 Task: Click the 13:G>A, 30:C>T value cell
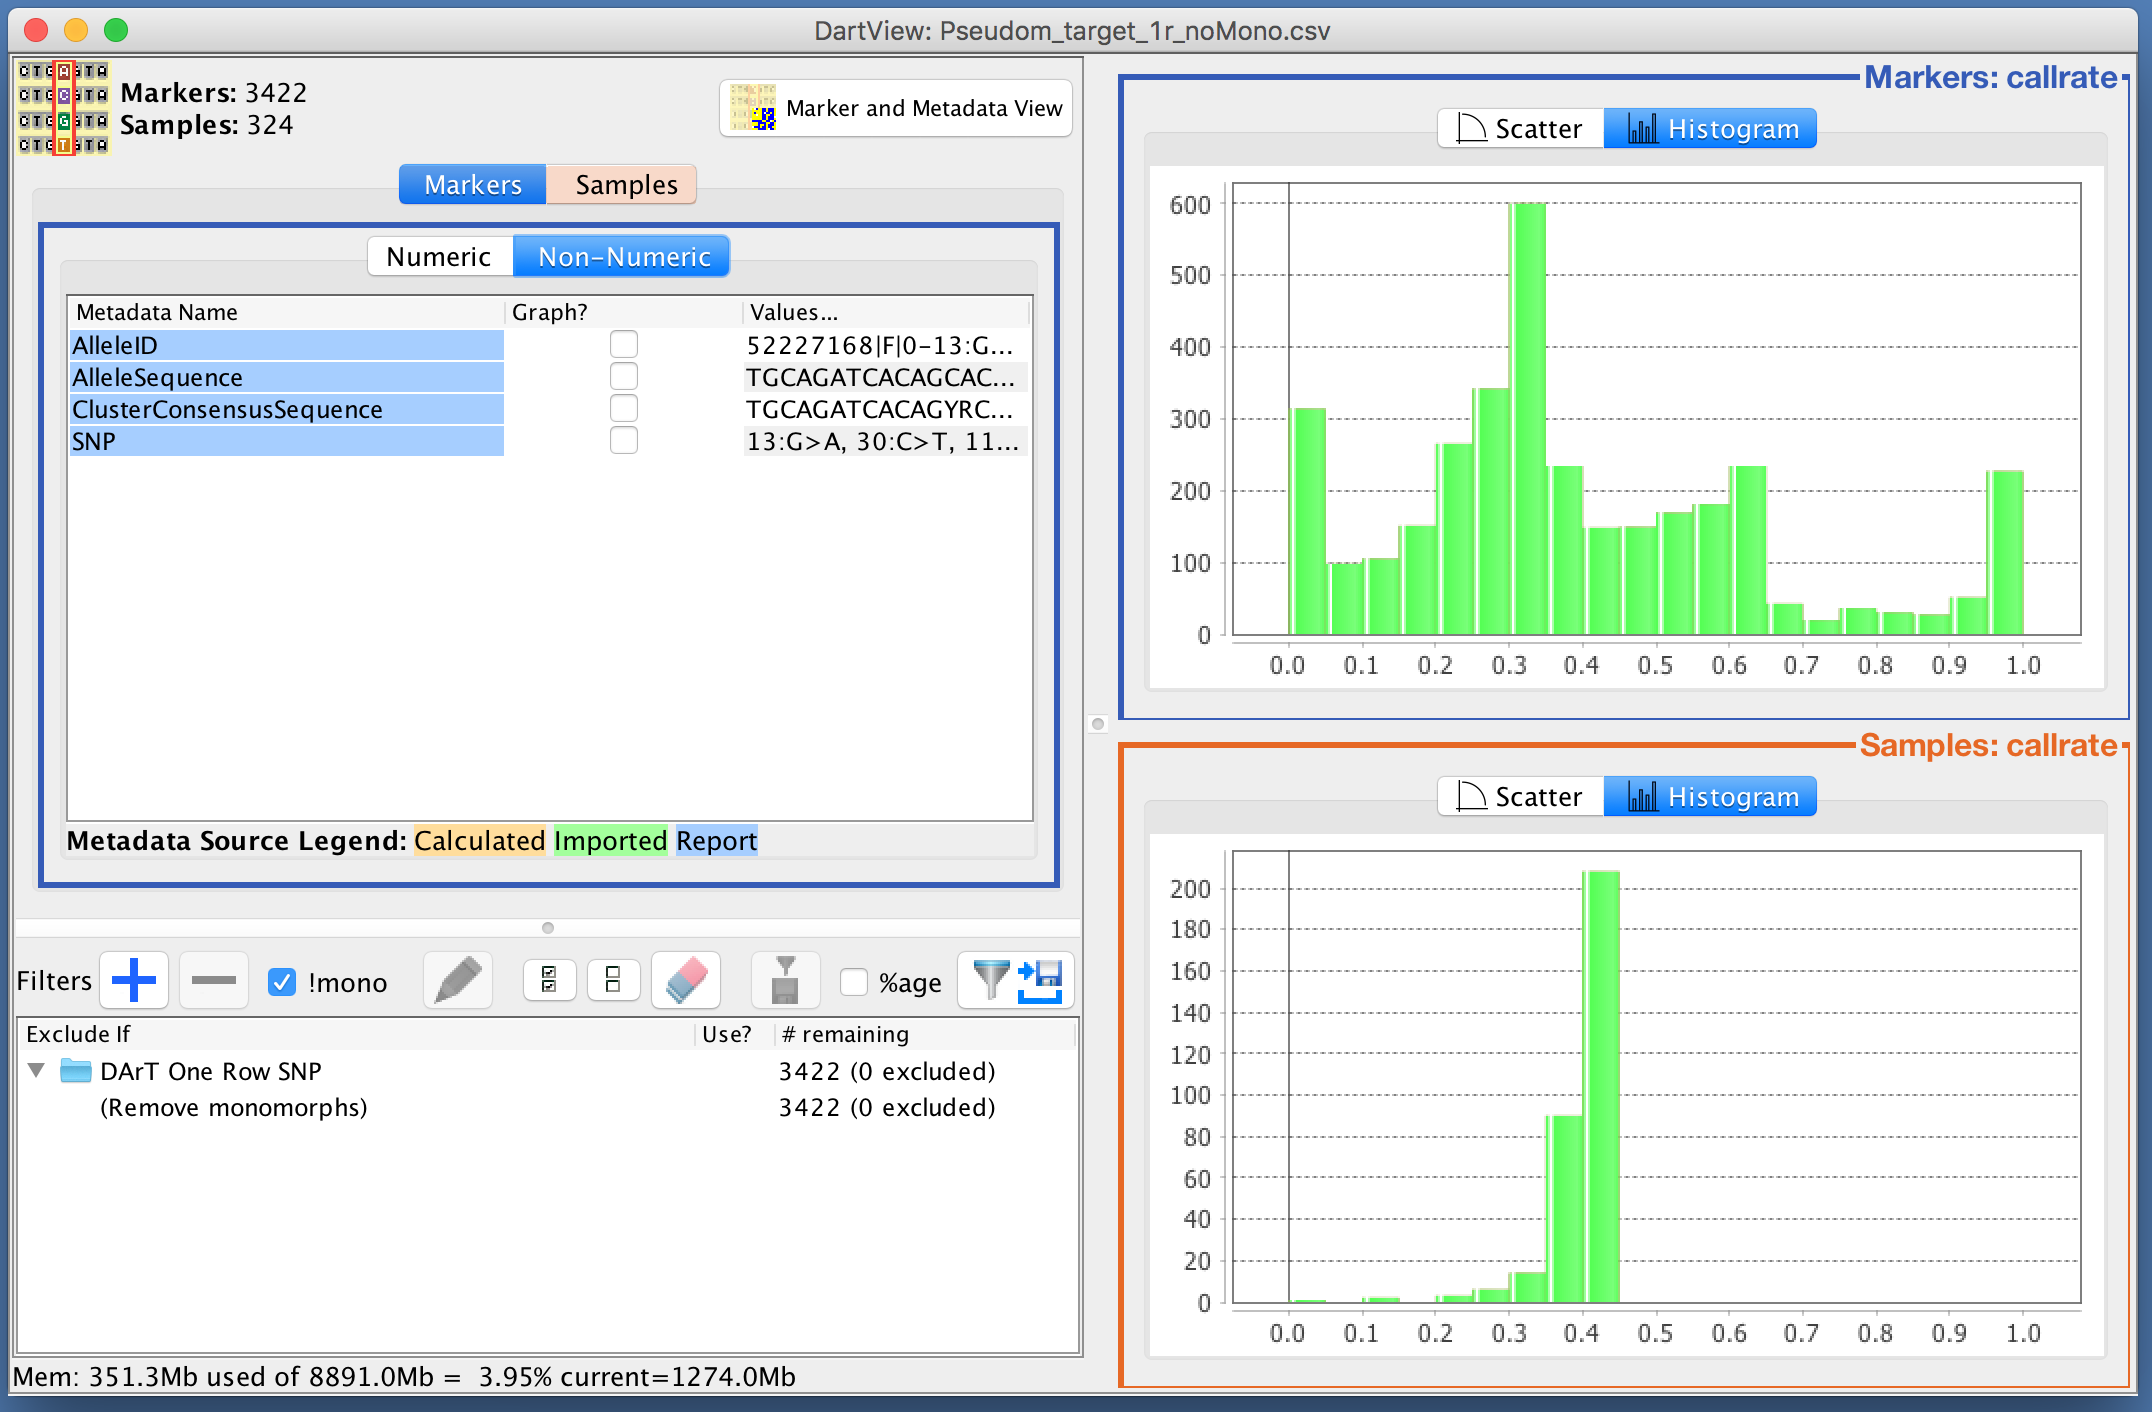884,441
